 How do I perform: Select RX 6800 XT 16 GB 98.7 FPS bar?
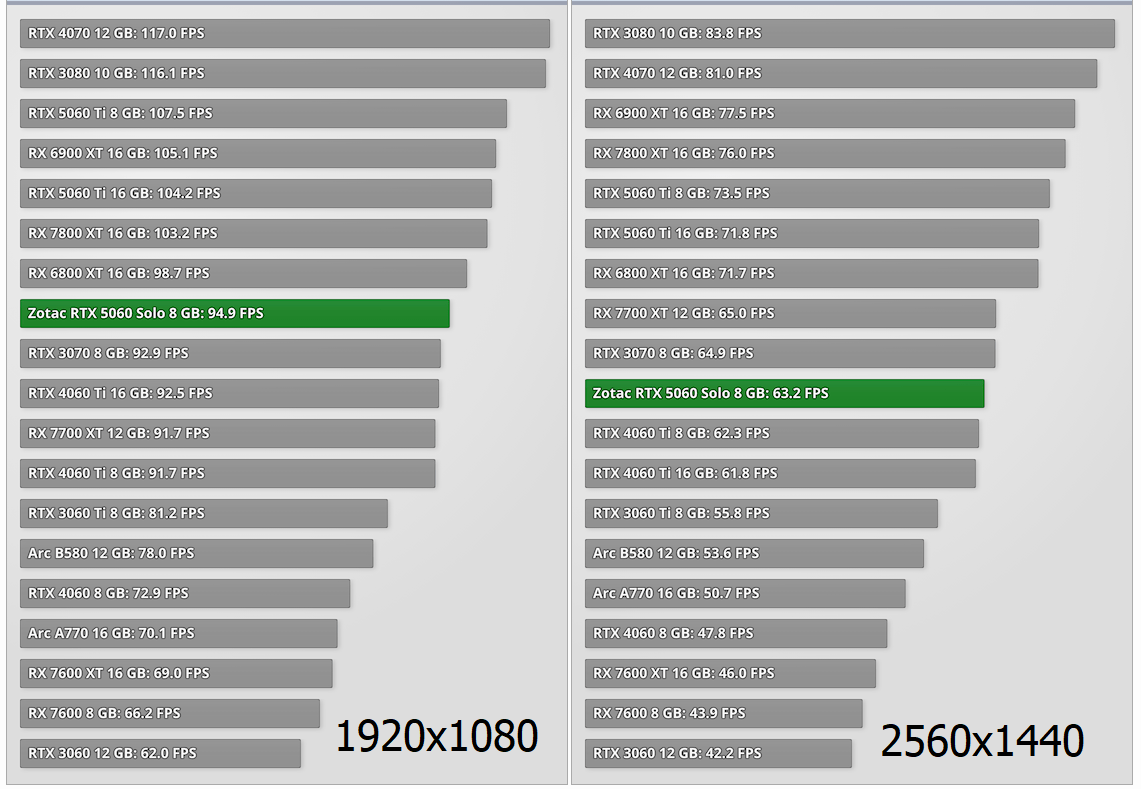point(244,274)
